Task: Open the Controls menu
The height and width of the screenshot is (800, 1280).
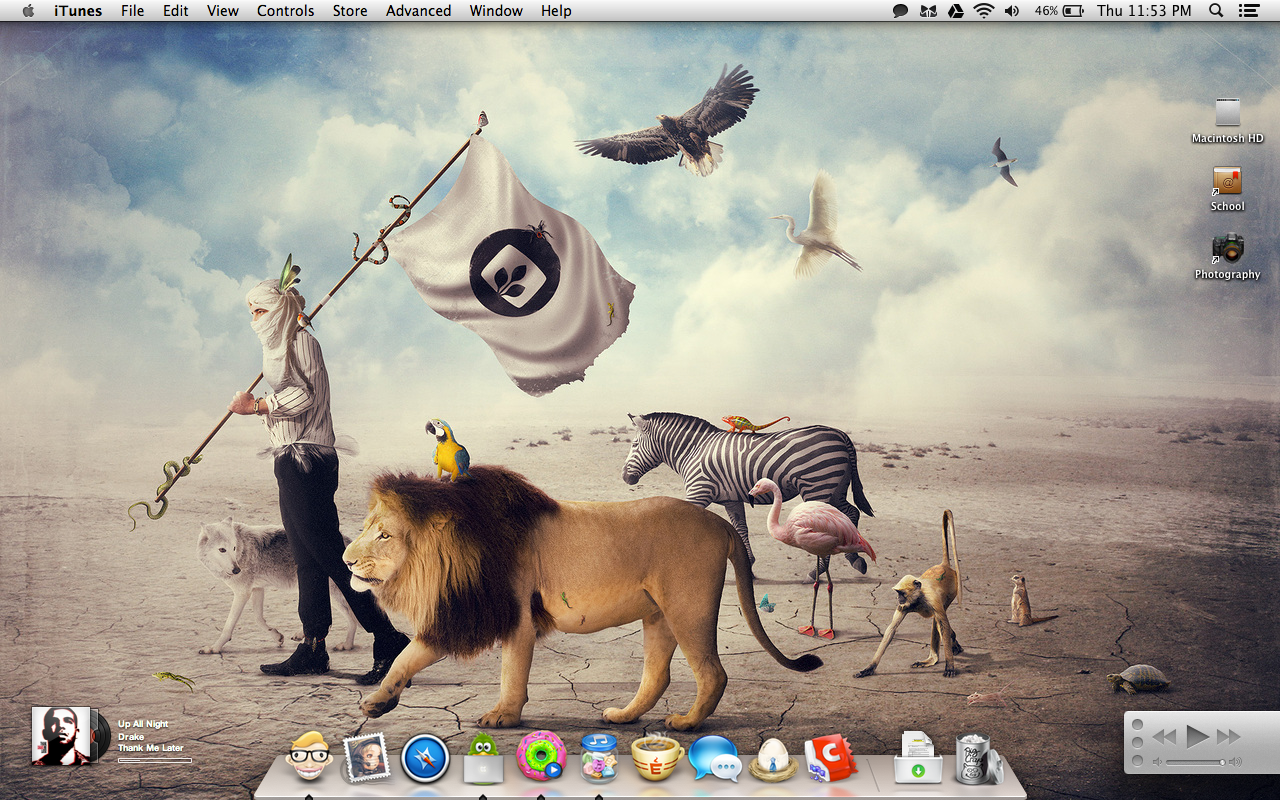Action: pos(286,11)
